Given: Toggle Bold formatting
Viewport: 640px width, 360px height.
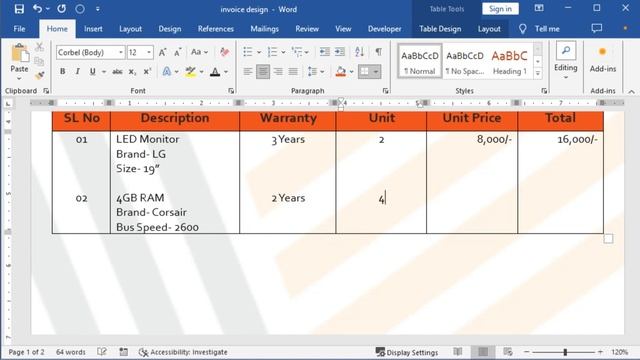Looking at the screenshot, I should pos(62,72).
